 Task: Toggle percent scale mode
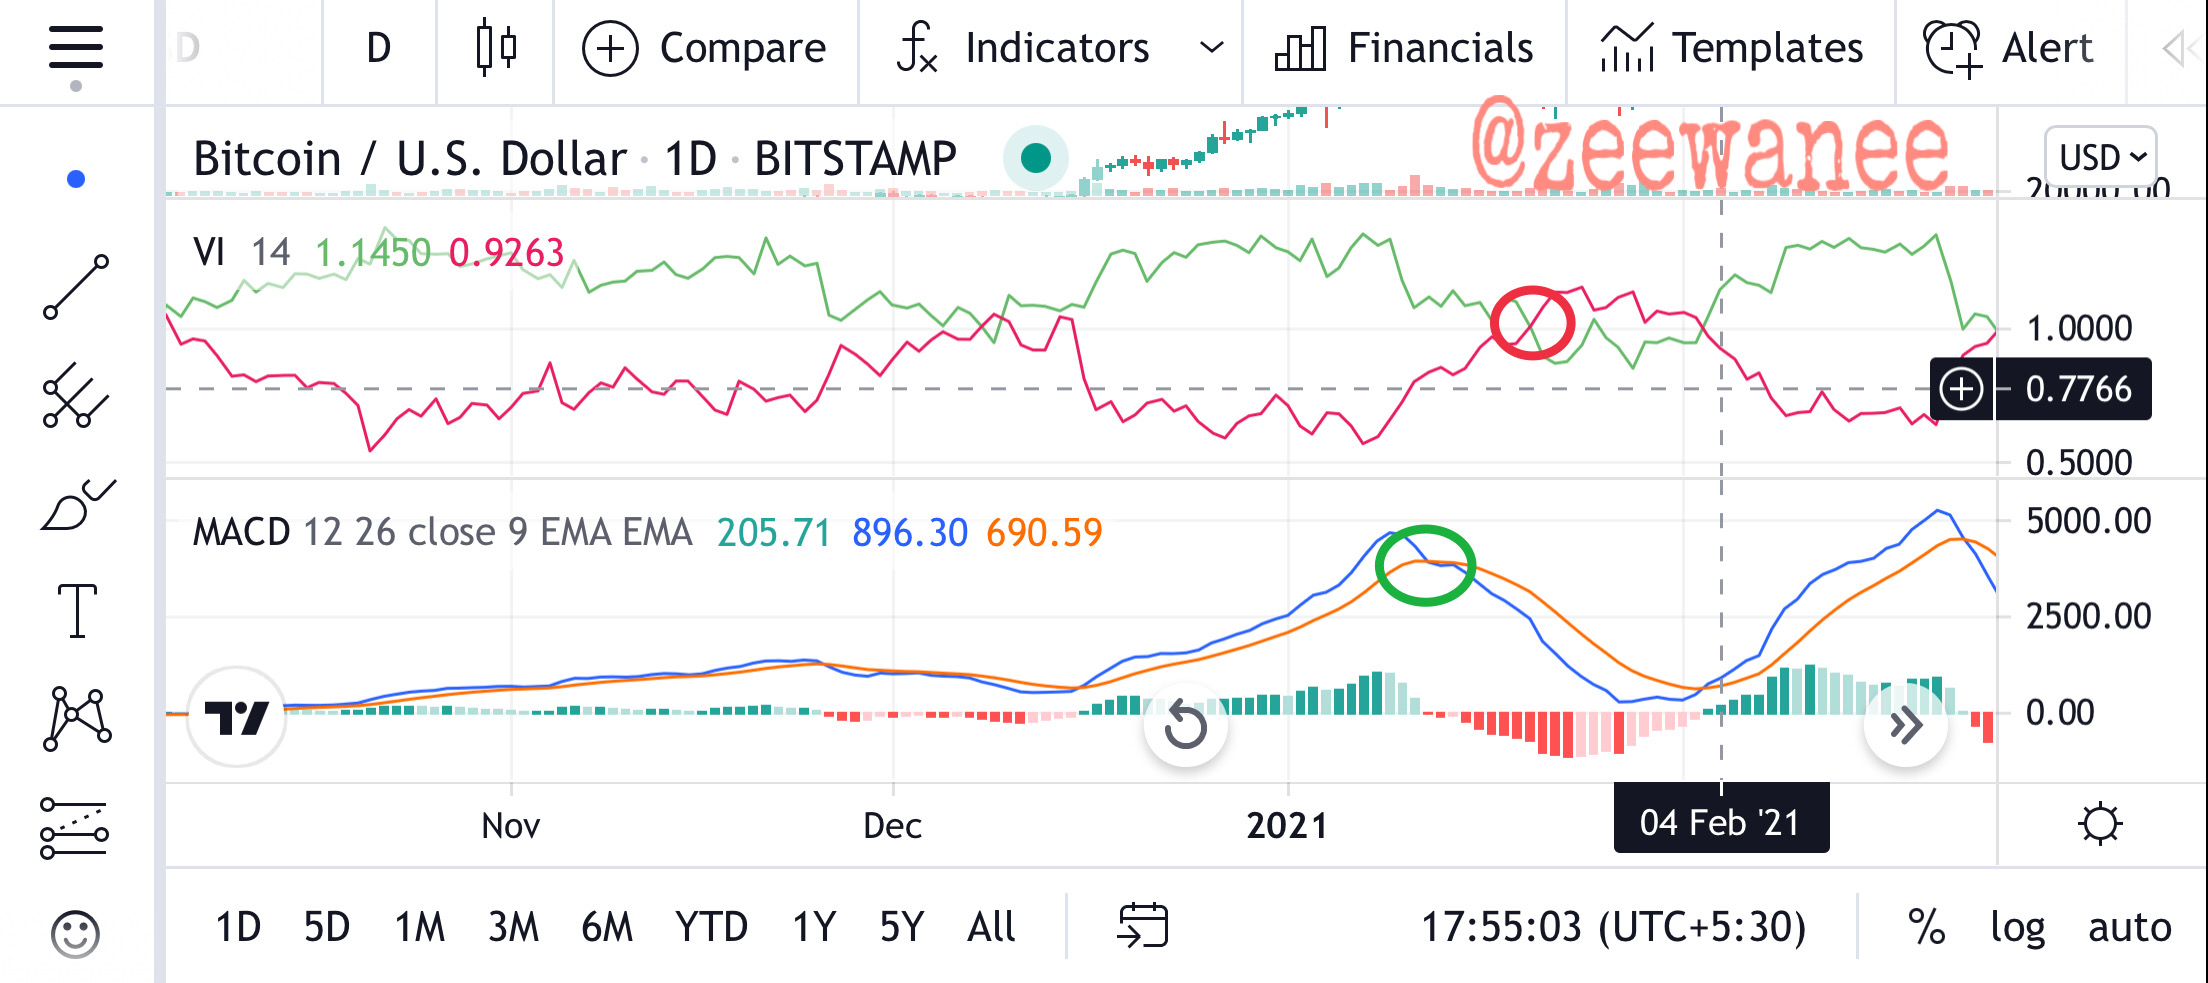pos(1926,927)
